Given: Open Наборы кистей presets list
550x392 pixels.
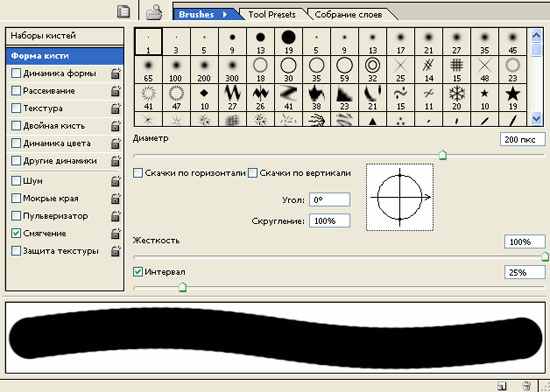Looking at the screenshot, I should pos(65,36).
